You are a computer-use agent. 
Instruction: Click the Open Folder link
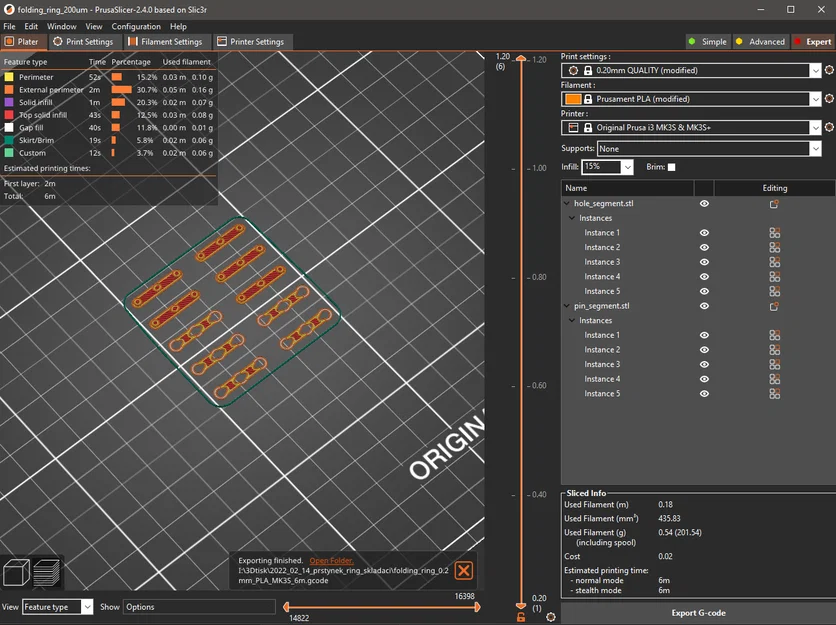[331, 561]
